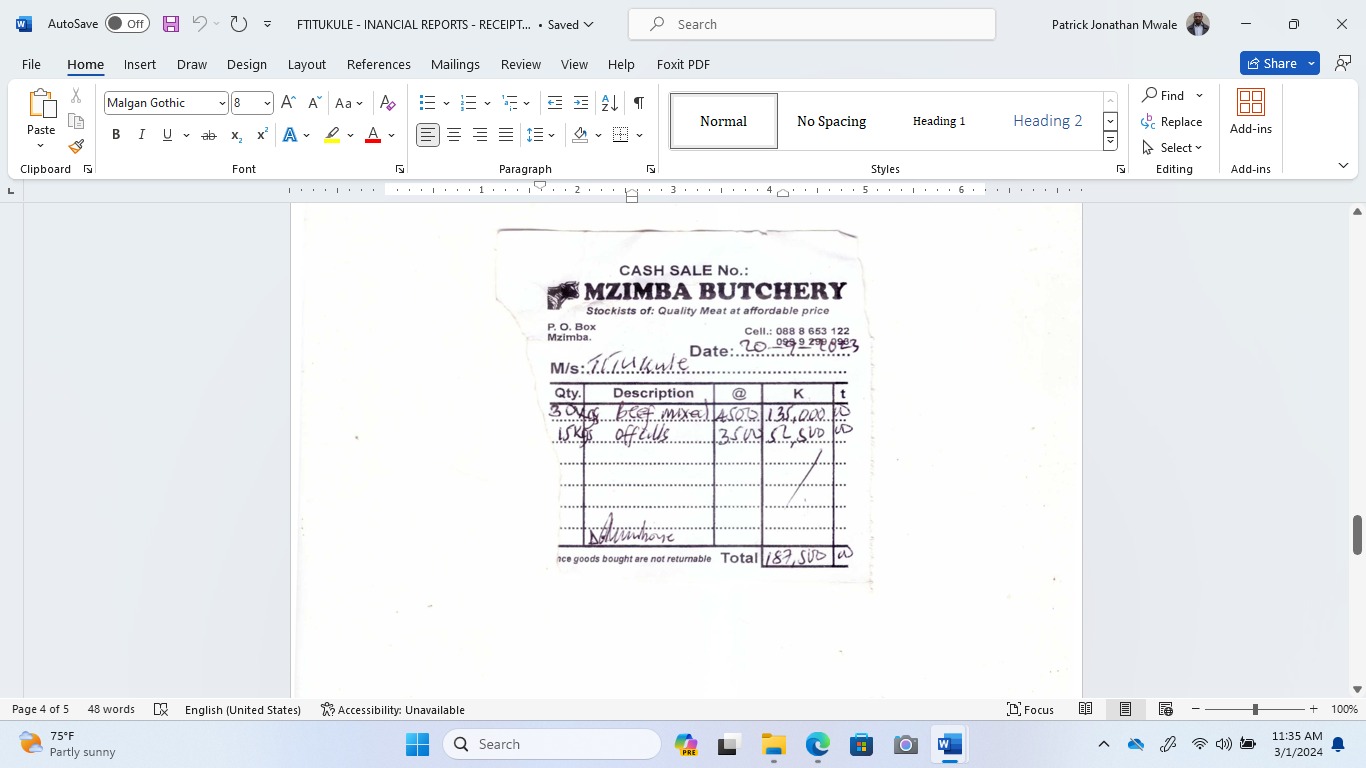Screen dimensions: 1366x768
Task: Decrease paragraph indent
Action: pyautogui.click(x=555, y=103)
